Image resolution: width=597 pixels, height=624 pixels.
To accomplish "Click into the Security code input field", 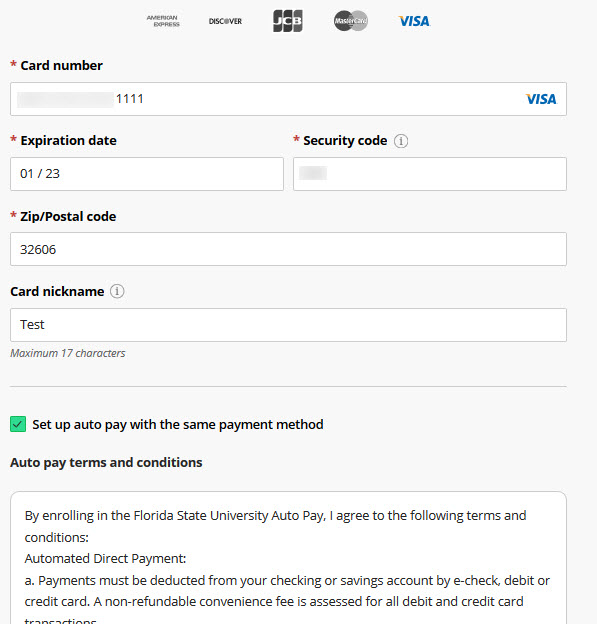I will coord(430,174).
